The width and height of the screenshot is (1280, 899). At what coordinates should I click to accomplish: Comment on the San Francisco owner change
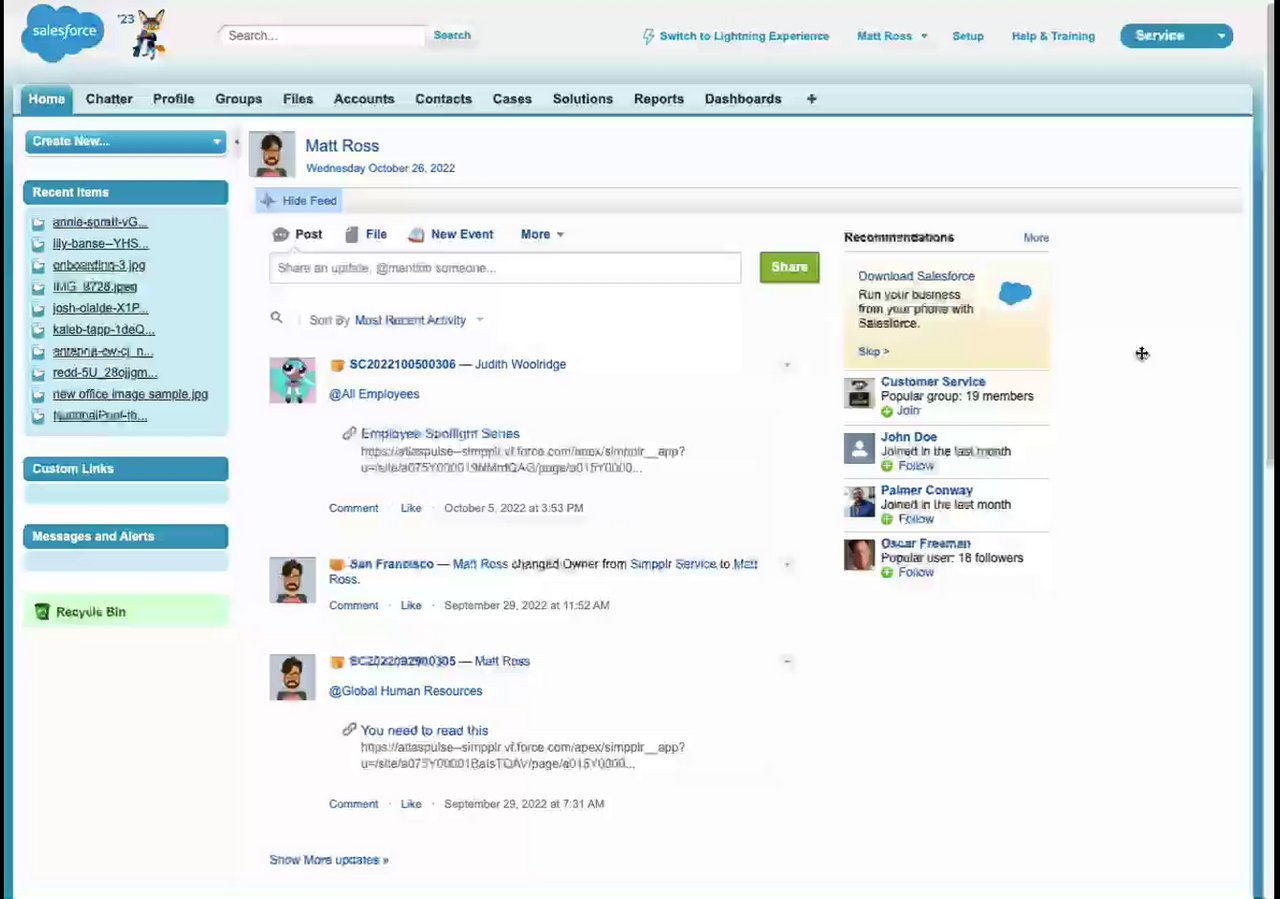353,605
